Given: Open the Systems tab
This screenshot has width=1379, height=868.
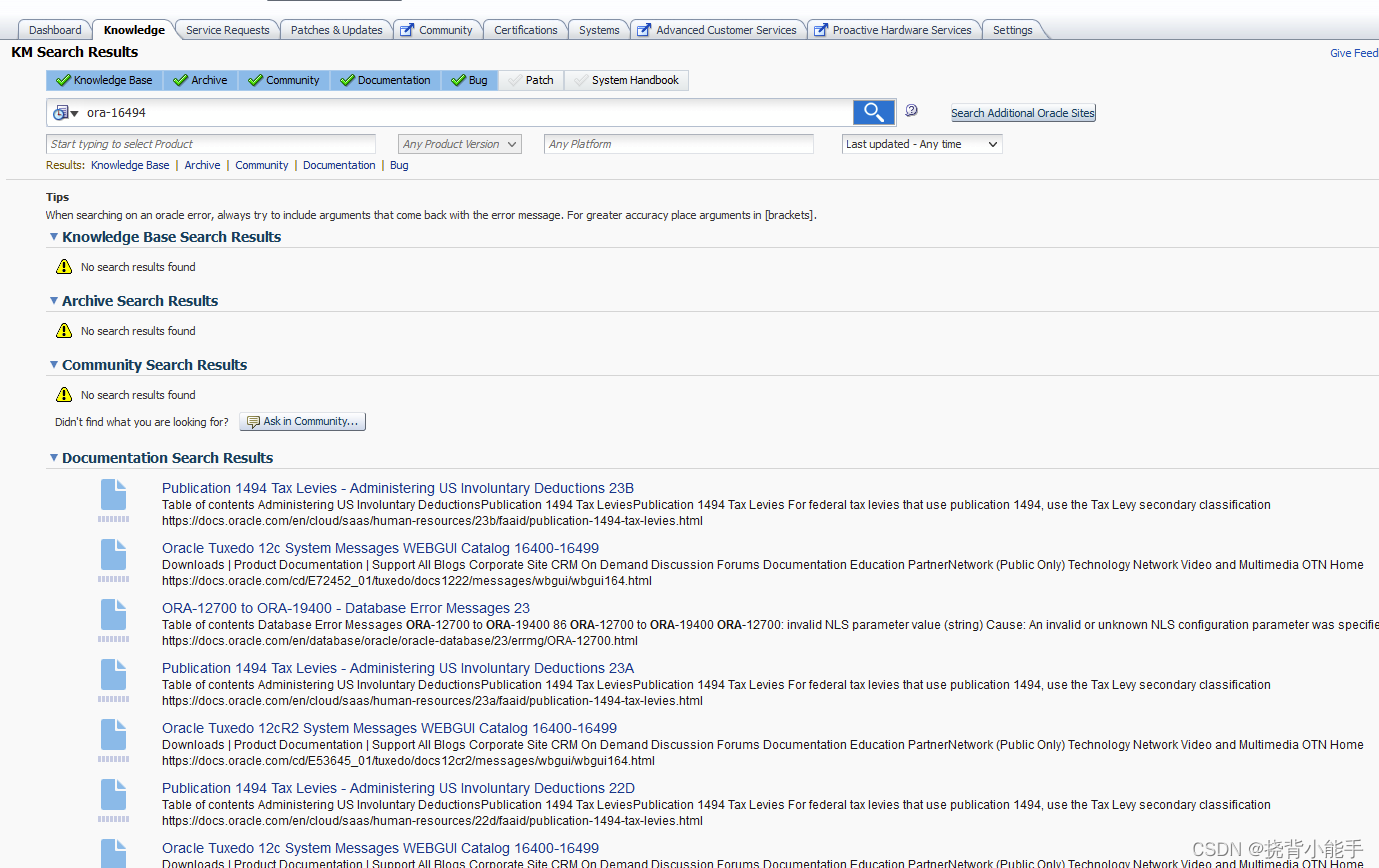Looking at the screenshot, I should point(599,30).
